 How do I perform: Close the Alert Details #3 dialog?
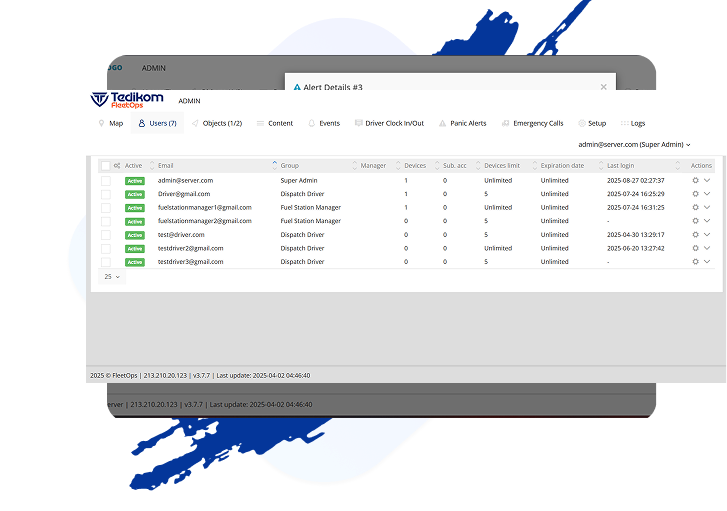603,87
